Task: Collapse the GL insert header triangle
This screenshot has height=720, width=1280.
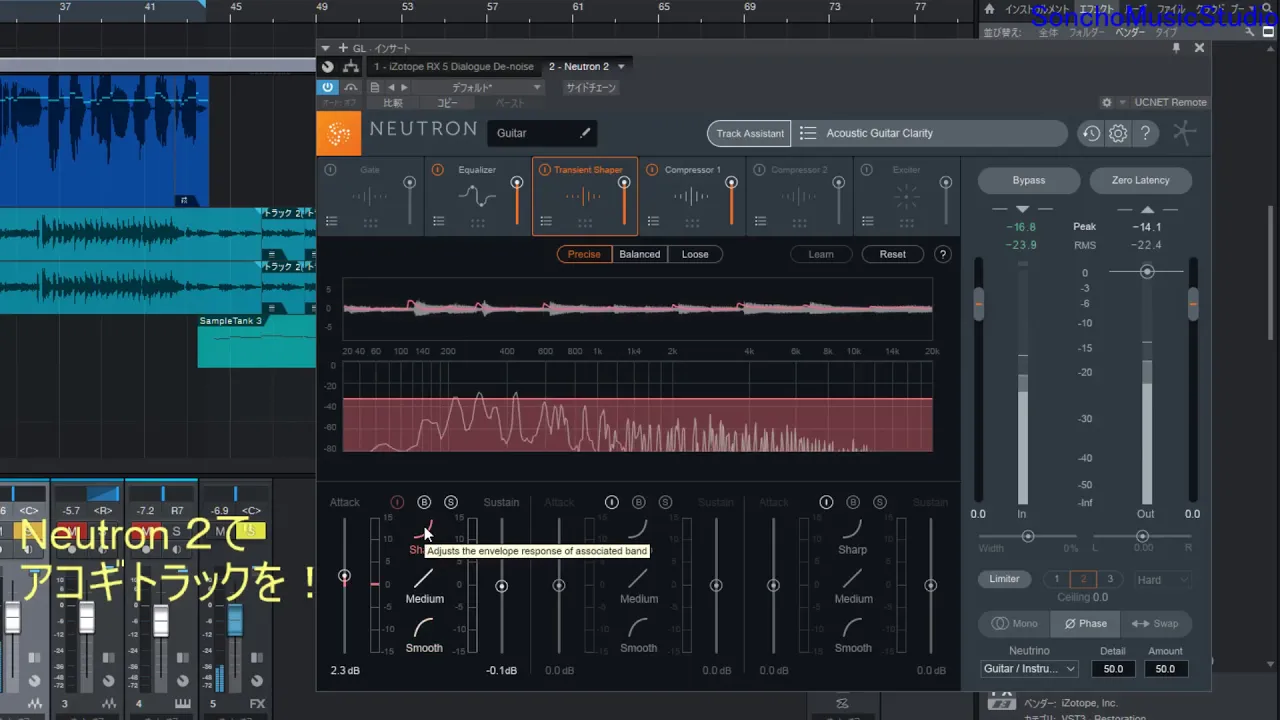Action: tap(325, 48)
